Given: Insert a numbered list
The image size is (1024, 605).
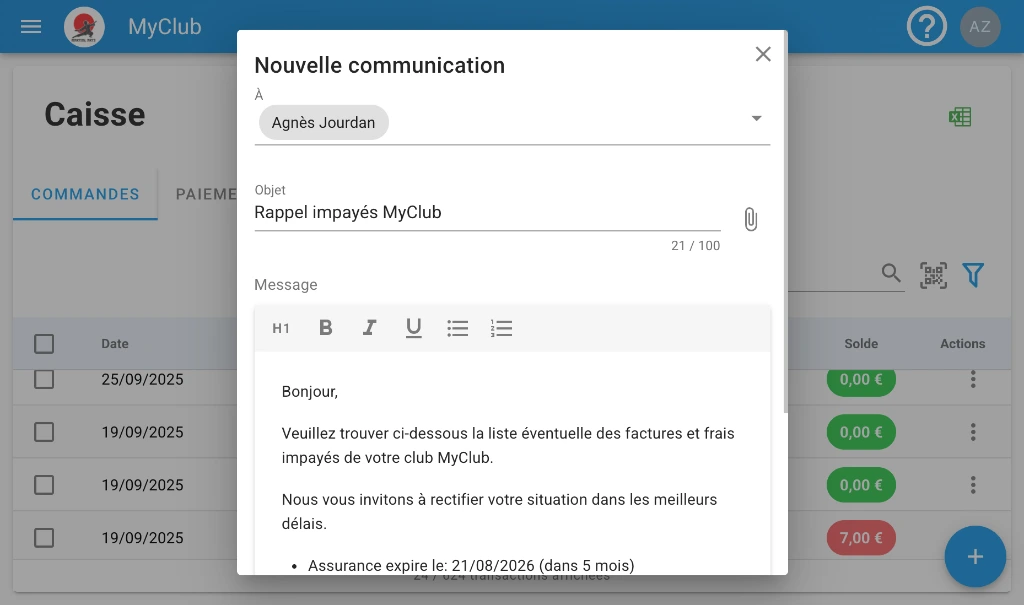Looking at the screenshot, I should tap(502, 328).
